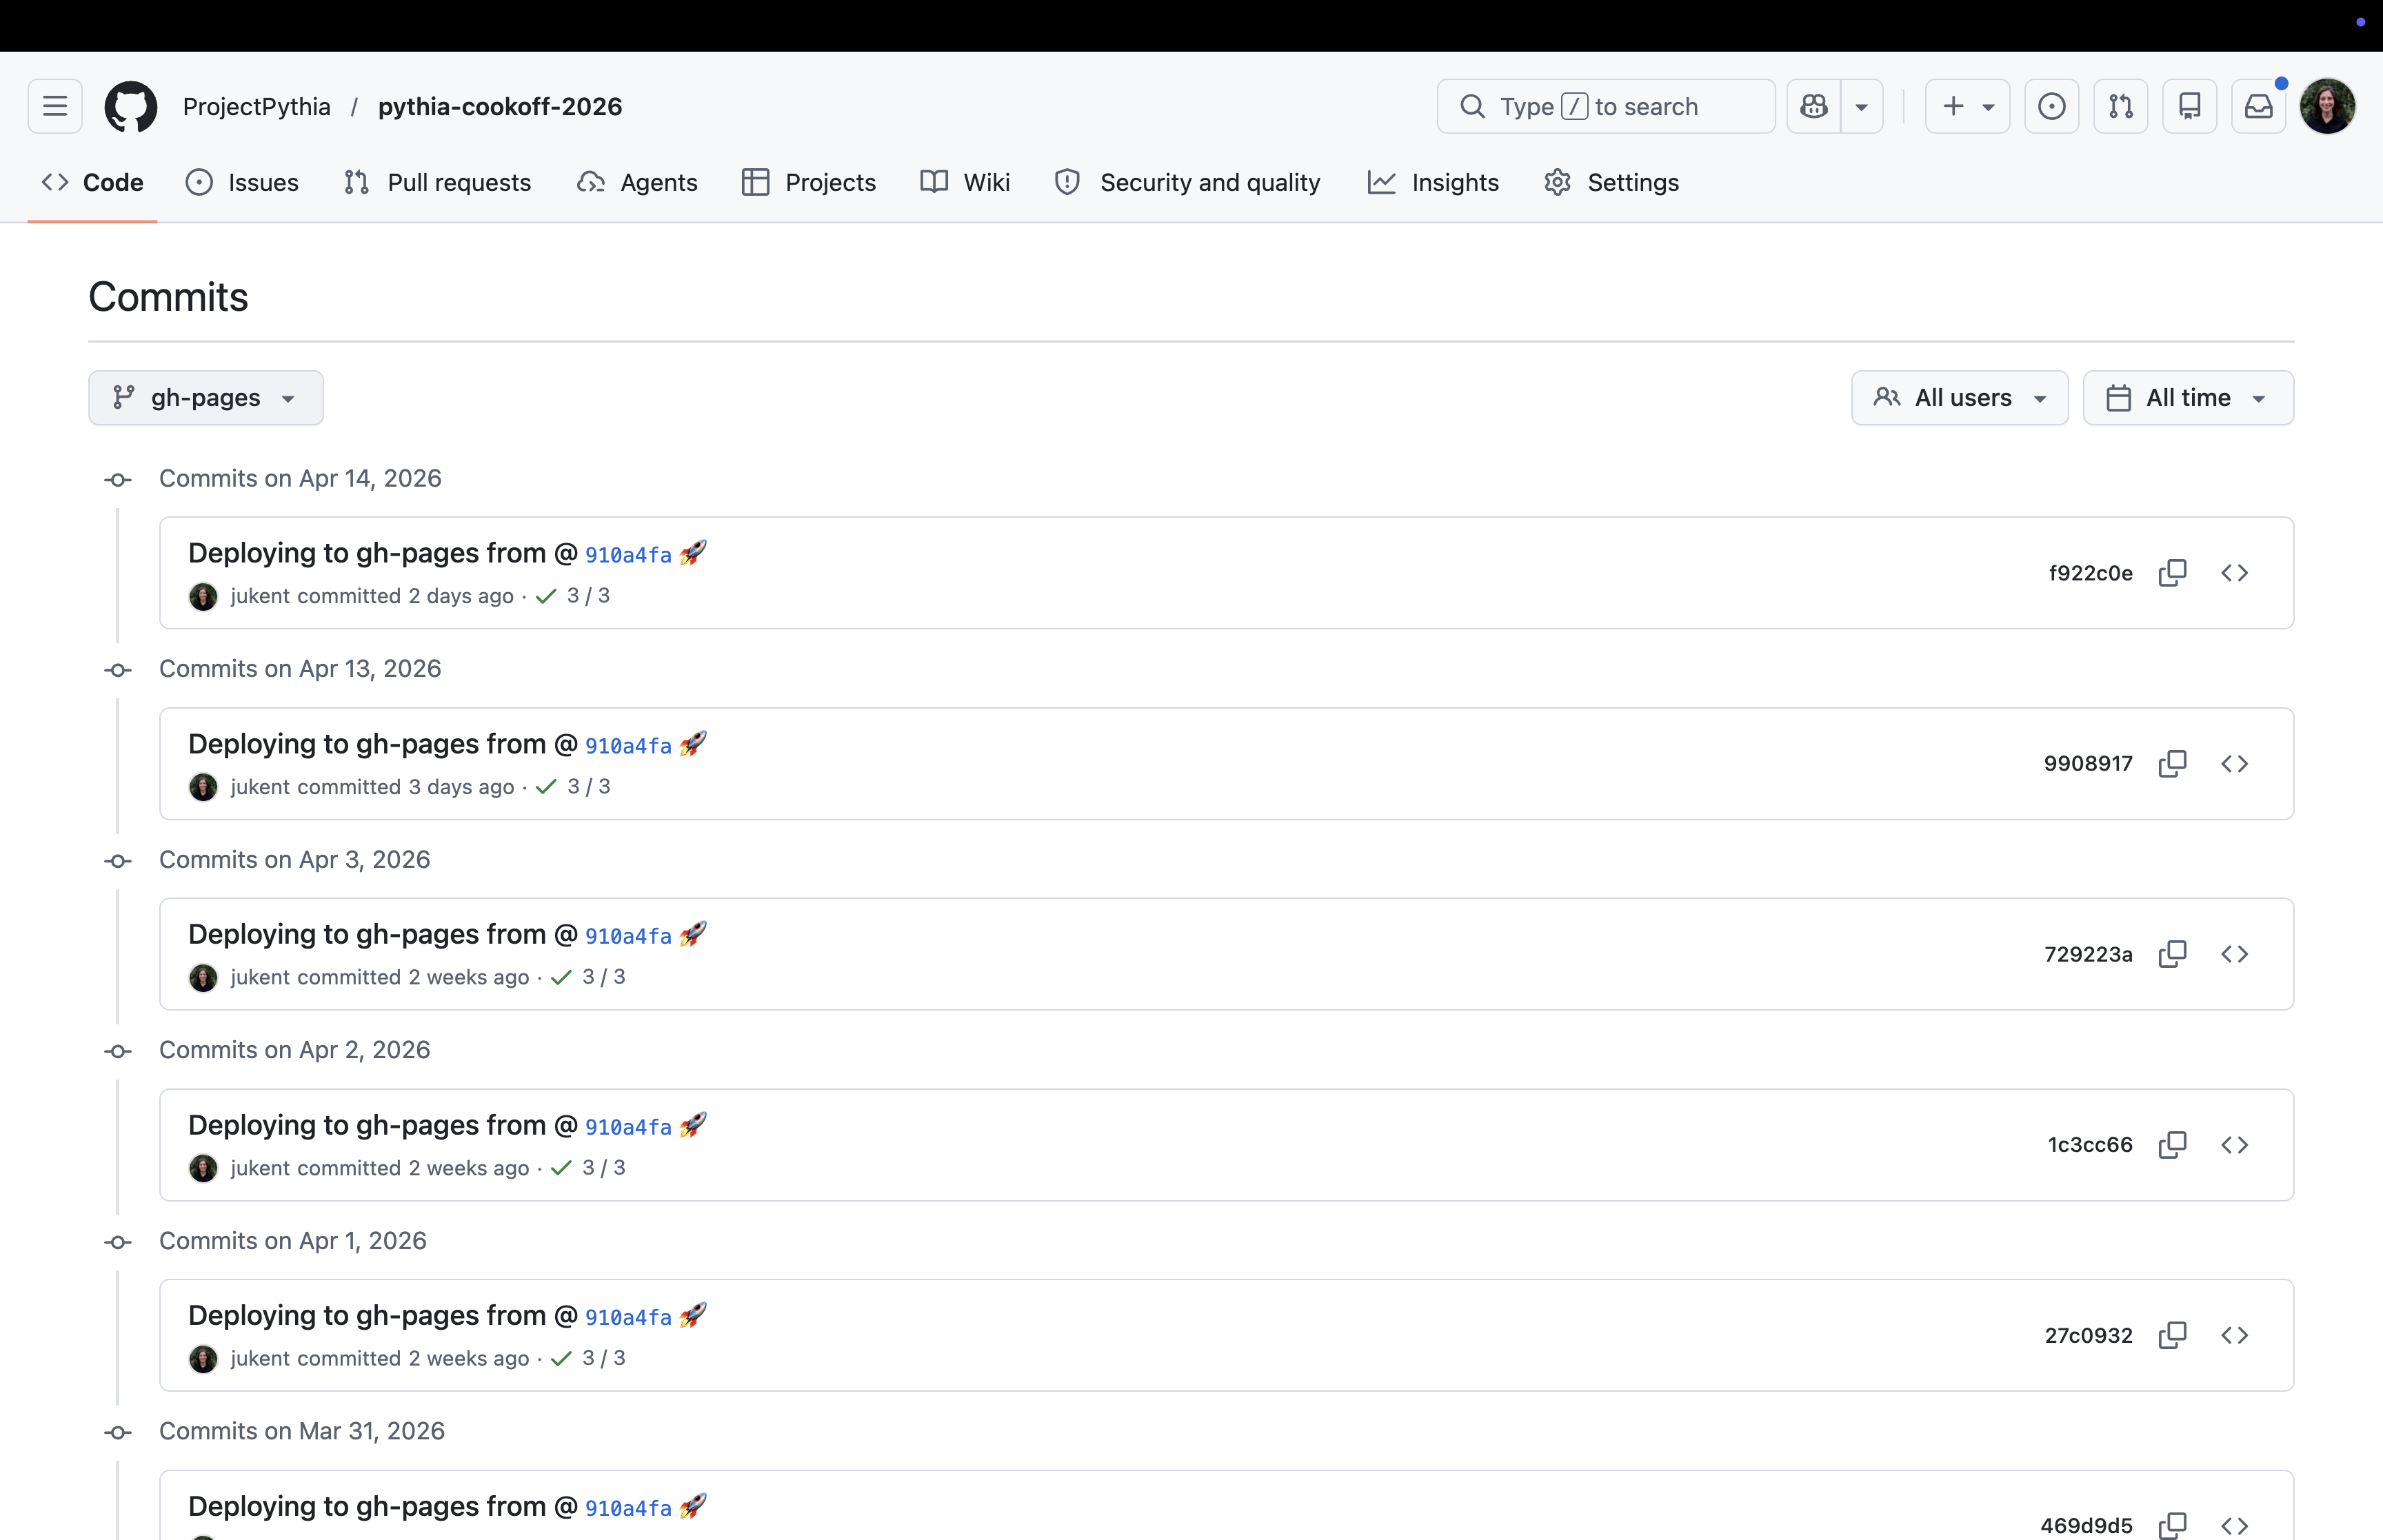The height and width of the screenshot is (1540, 2383).
Task: Show checks status for Apr 3 commit
Action: pyautogui.click(x=588, y=977)
